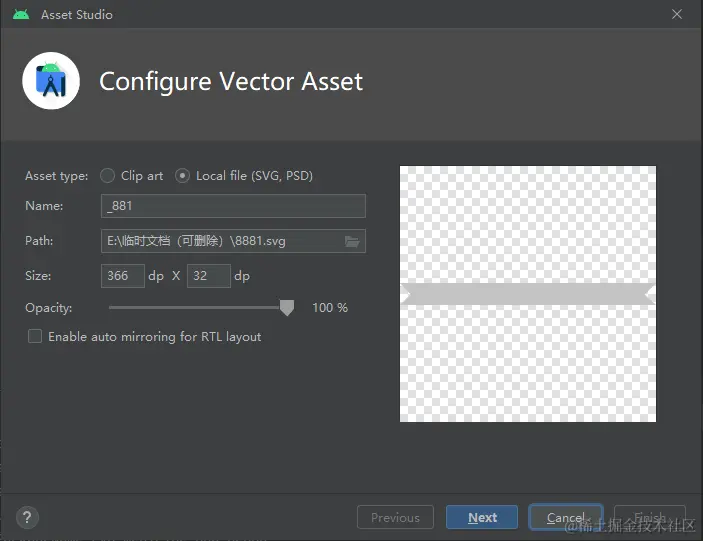The height and width of the screenshot is (541, 703).
Task: Click the Name input field
Action: point(233,206)
